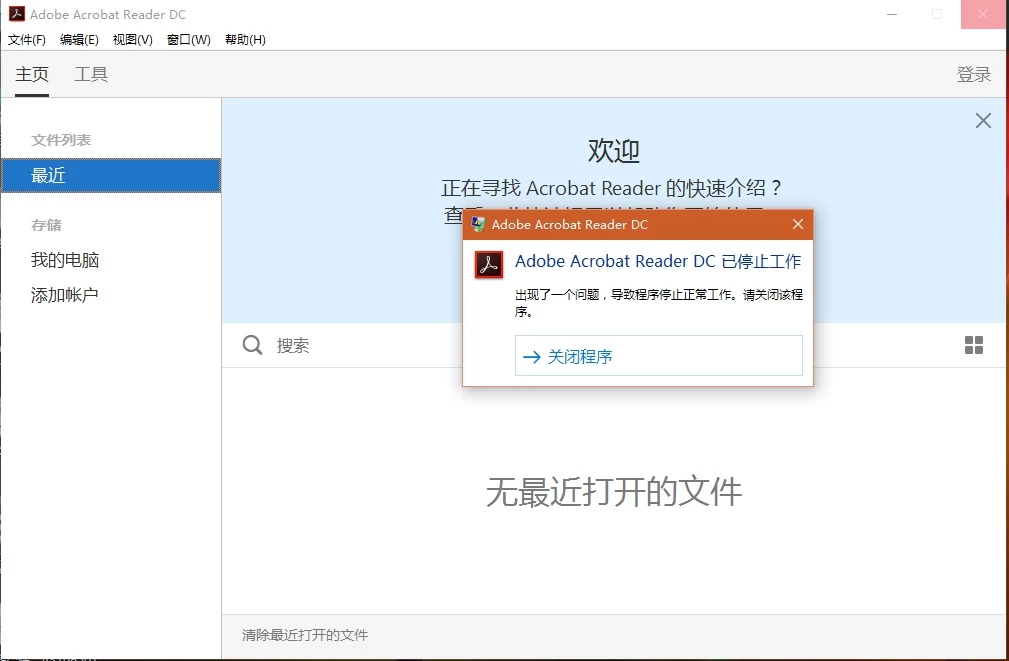
Task: Click the 存储 section heading
Action: coord(46,225)
